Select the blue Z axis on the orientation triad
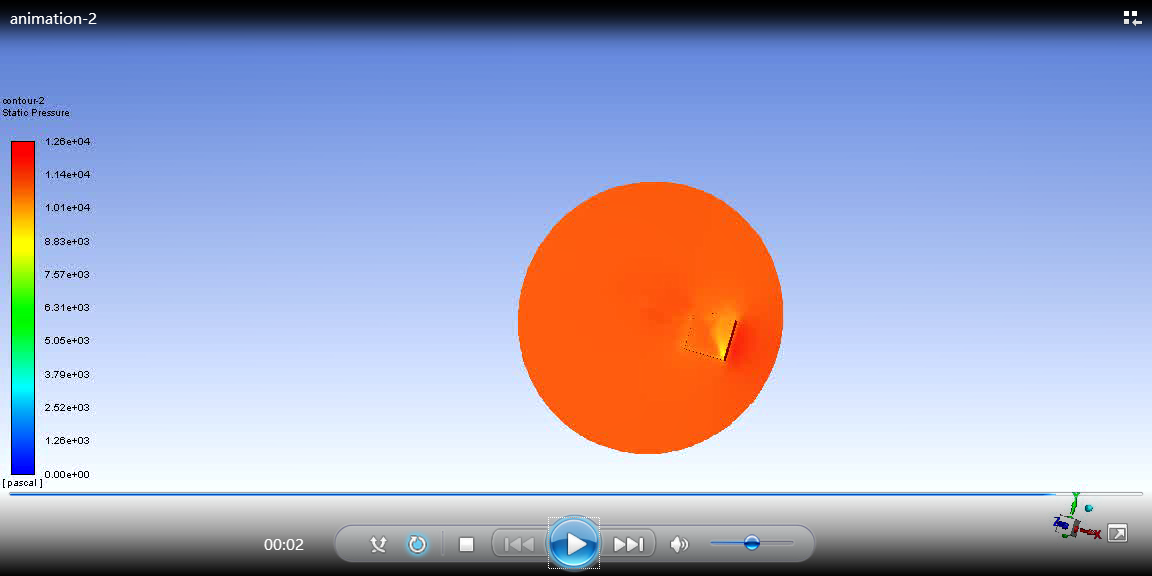The width and height of the screenshot is (1152, 576). (1061, 524)
